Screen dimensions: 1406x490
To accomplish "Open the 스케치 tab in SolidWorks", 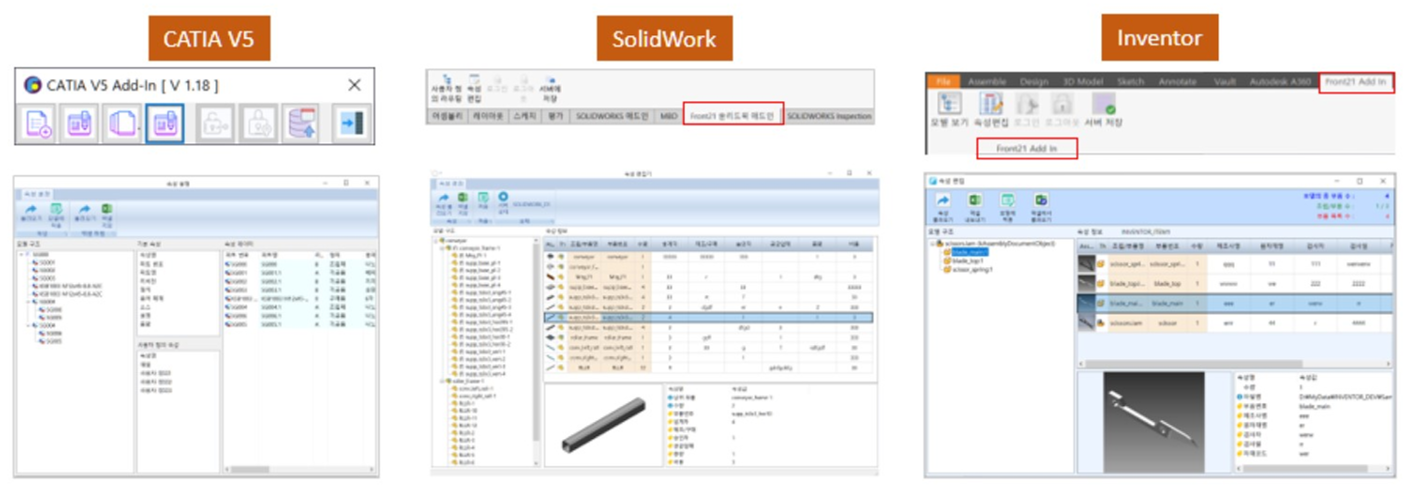I will 524,116.
